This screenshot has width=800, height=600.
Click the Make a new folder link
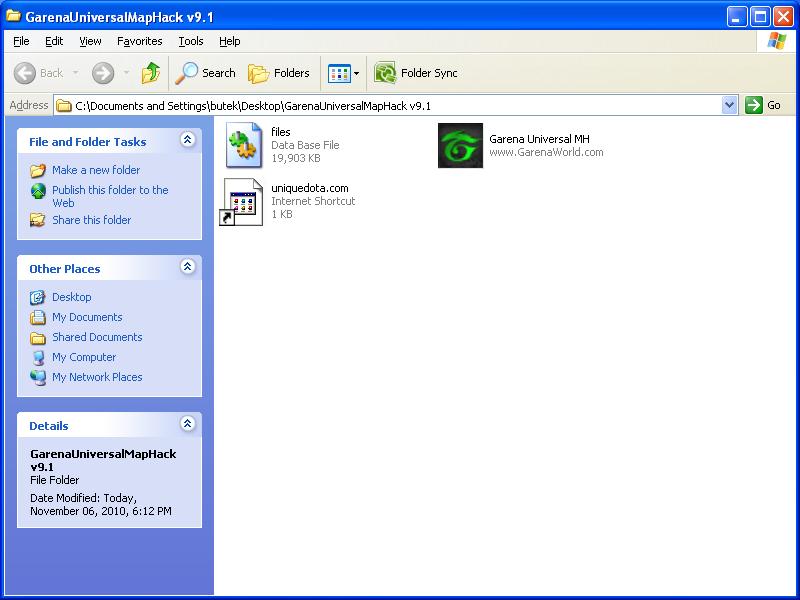[x=96, y=170]
